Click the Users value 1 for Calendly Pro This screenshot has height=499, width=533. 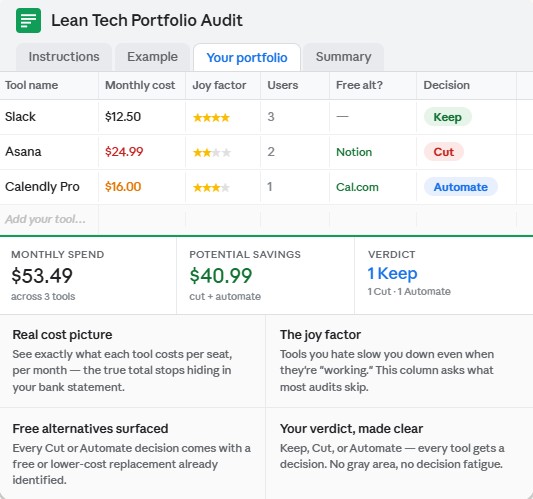(x=270, y=187)
